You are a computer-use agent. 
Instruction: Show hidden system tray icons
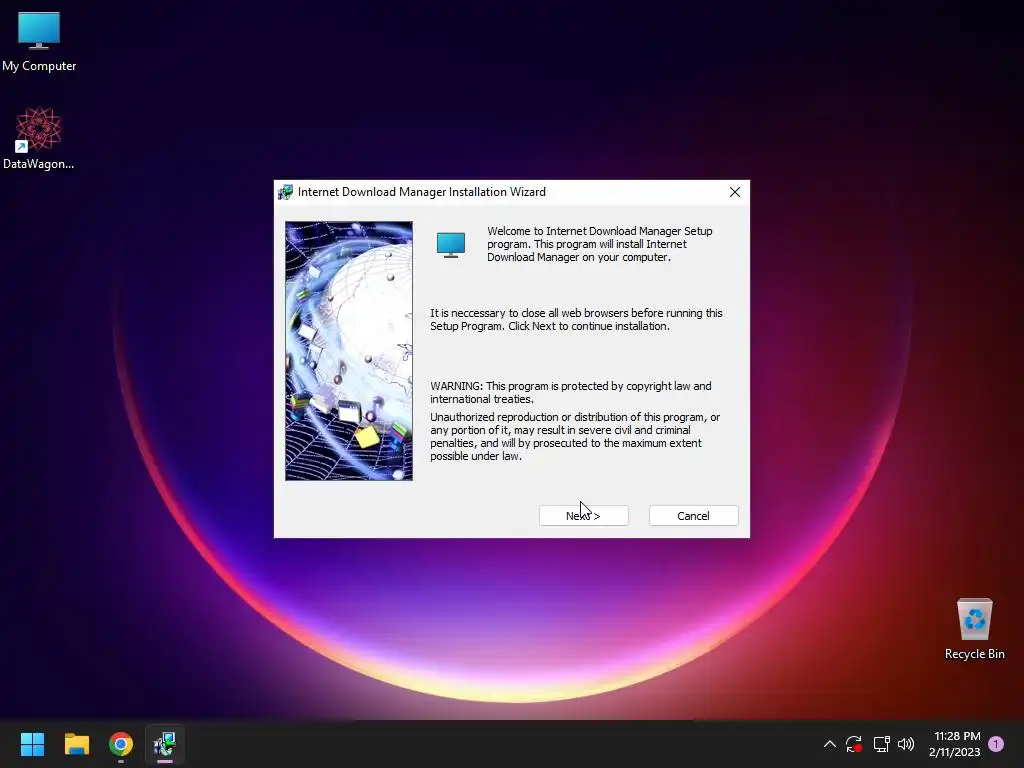[x=829, y=744]
